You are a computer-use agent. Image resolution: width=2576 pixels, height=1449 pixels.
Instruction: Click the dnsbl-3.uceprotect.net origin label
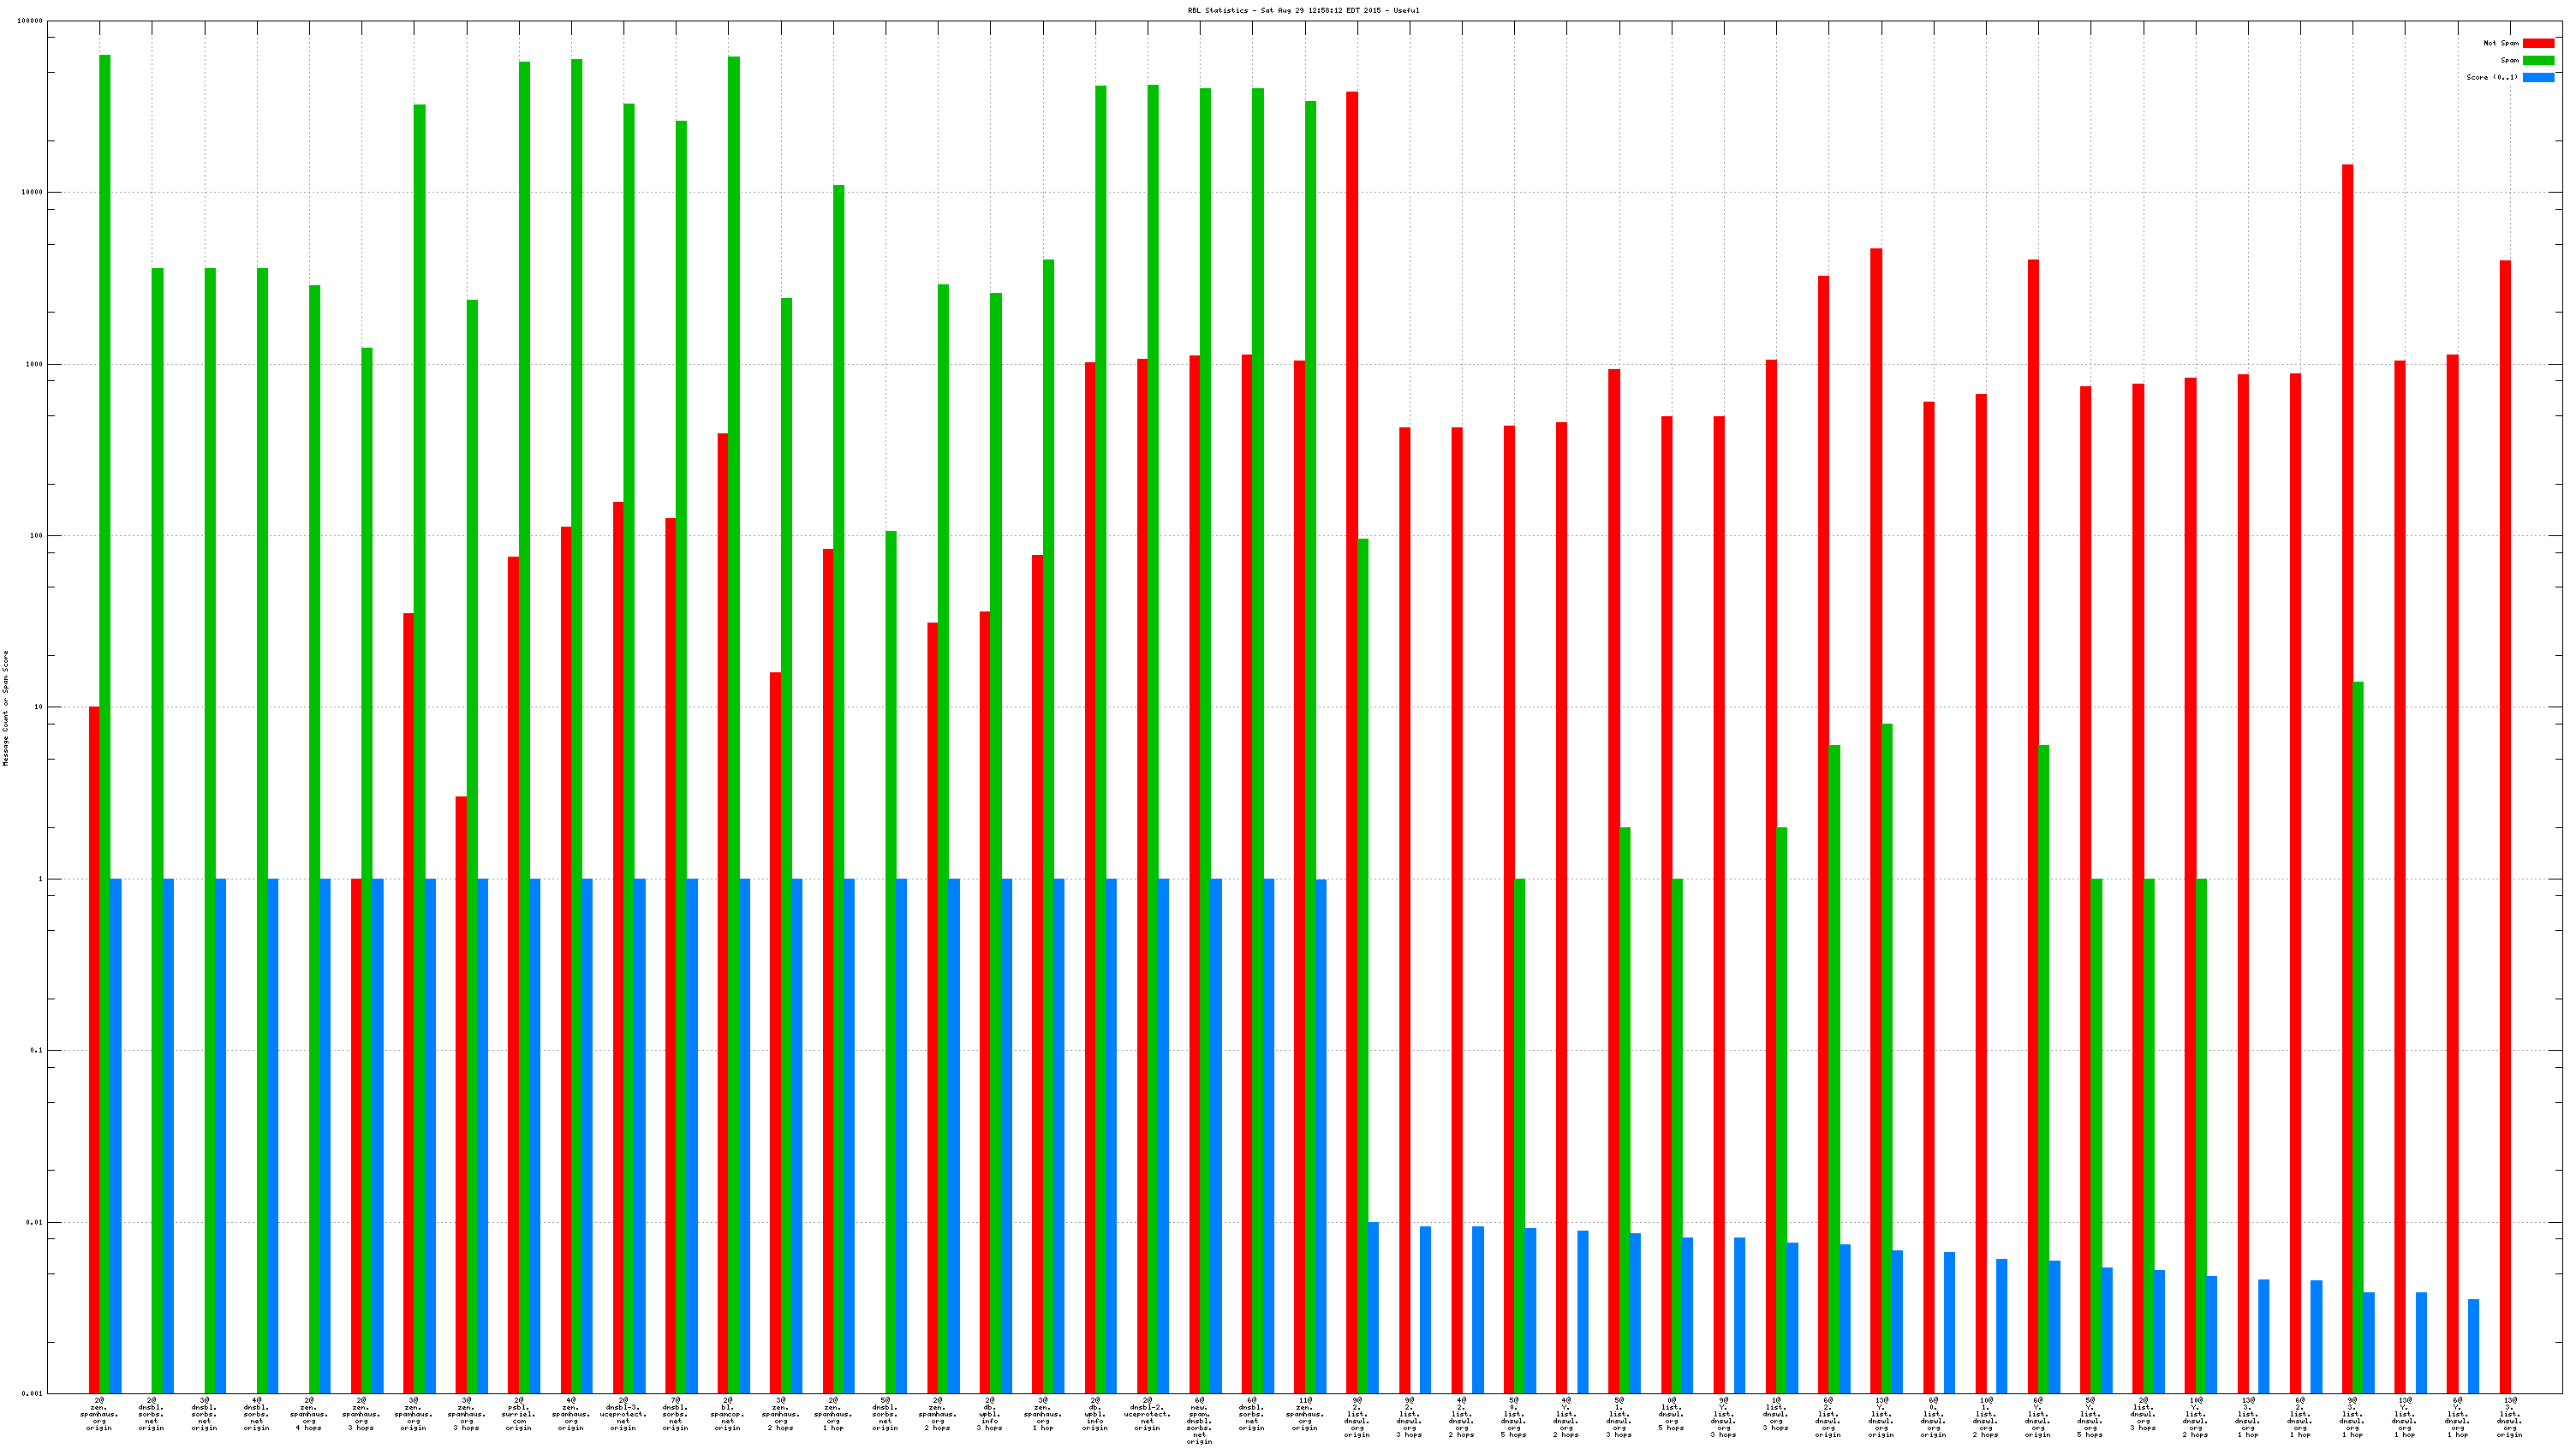click(x=623, y=1414)
